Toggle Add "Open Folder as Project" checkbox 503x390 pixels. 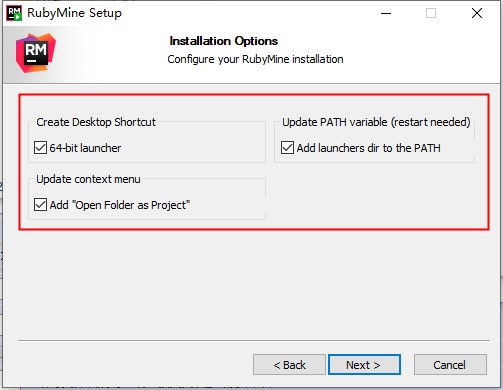click(40, 204)
